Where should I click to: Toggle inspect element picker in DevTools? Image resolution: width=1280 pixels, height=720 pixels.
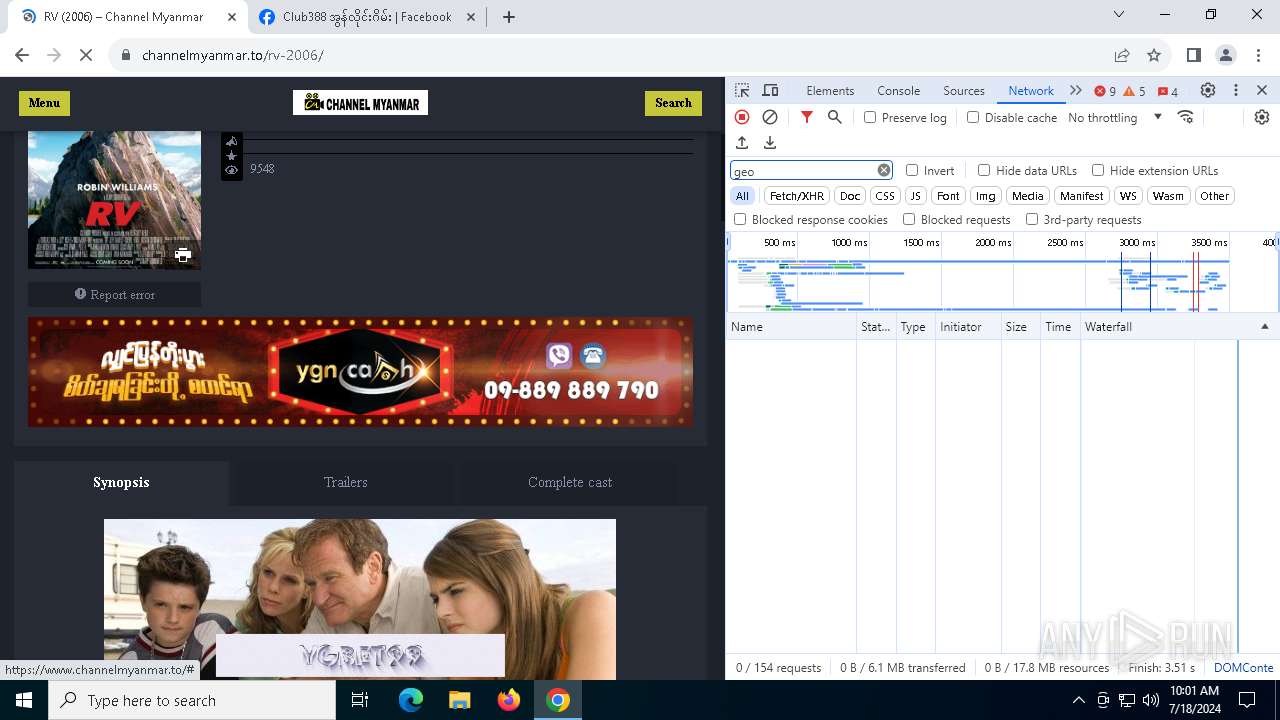pos(742,90)
